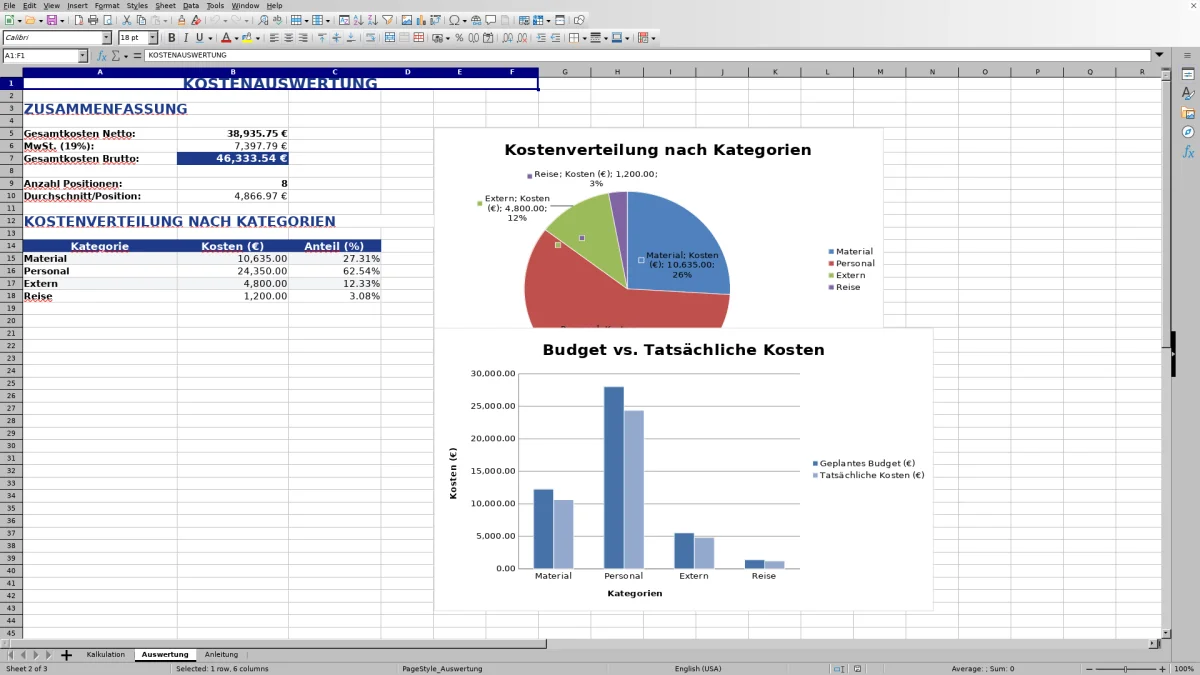1200x675 pixels.
Task: Toggle bold formatting
Action: pyautogui.click(x=171, y=38)
